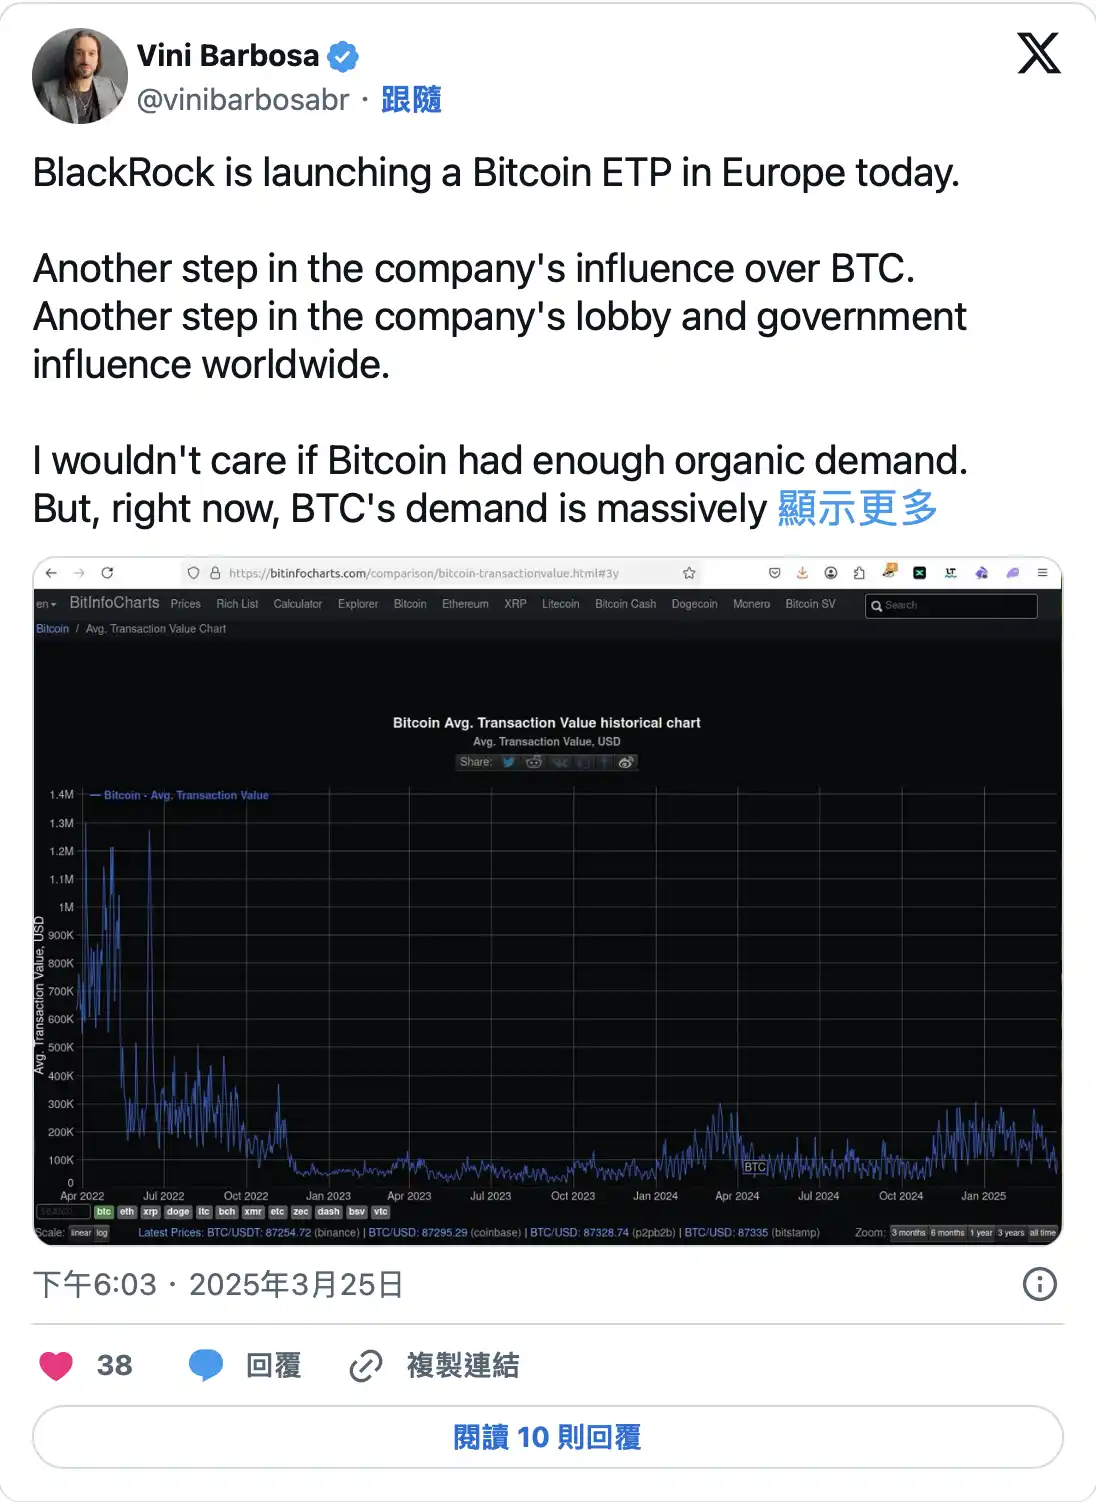Toggle the btc coin tag

pyautogui.click(x=104, y=1212)
